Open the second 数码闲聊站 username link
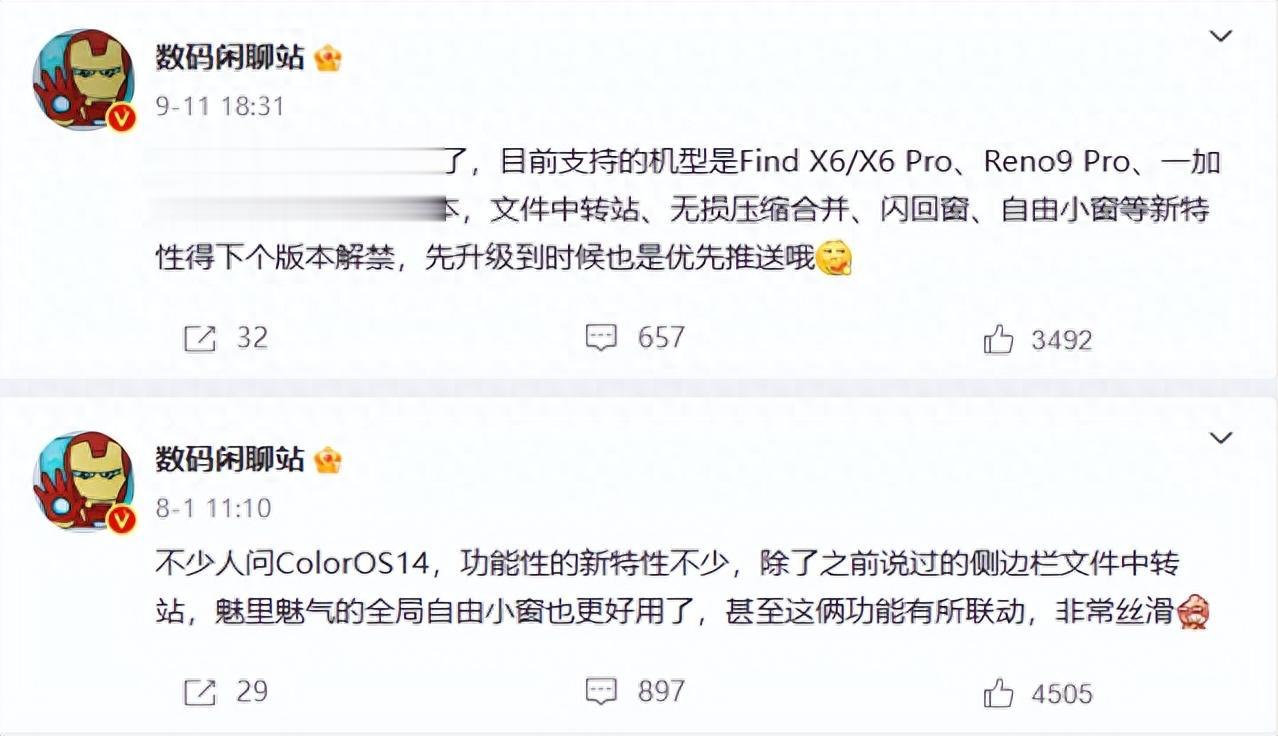This screenshot has width=1278, height=736. (x=230, y=460)
